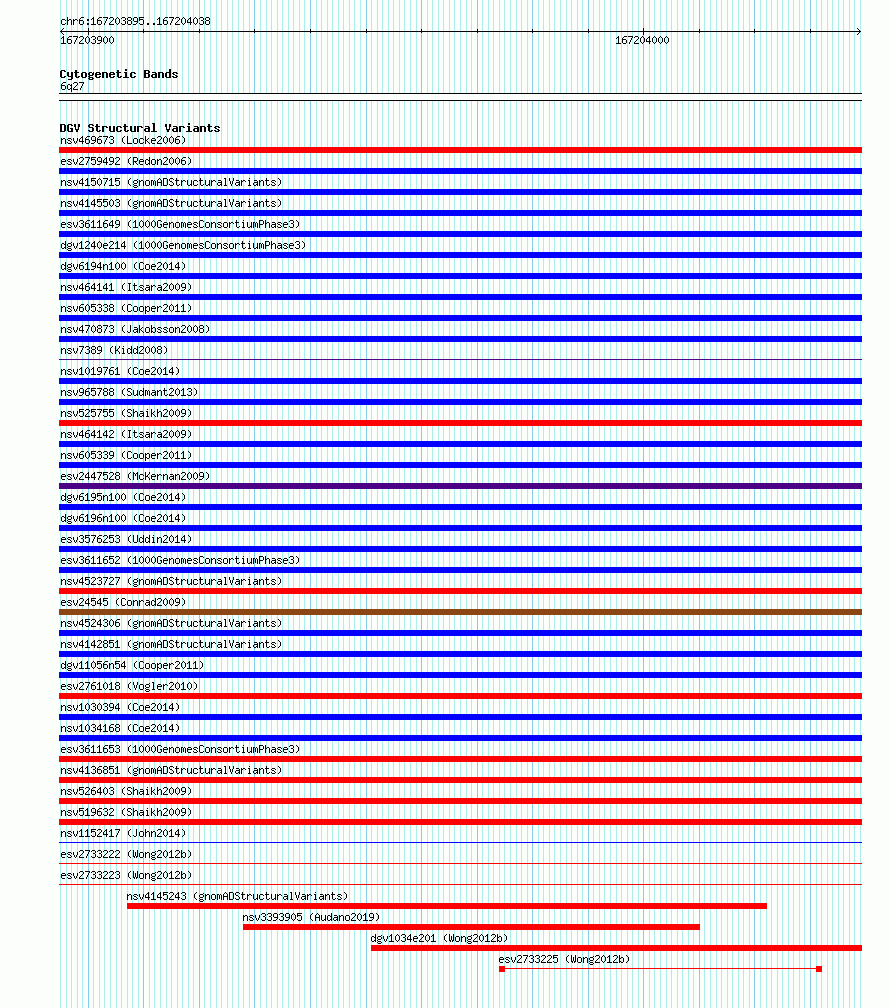Open esv2759492 (Redon2006) variant label
Viewport: 890px width, 1008px height.
tap(126, 161)
